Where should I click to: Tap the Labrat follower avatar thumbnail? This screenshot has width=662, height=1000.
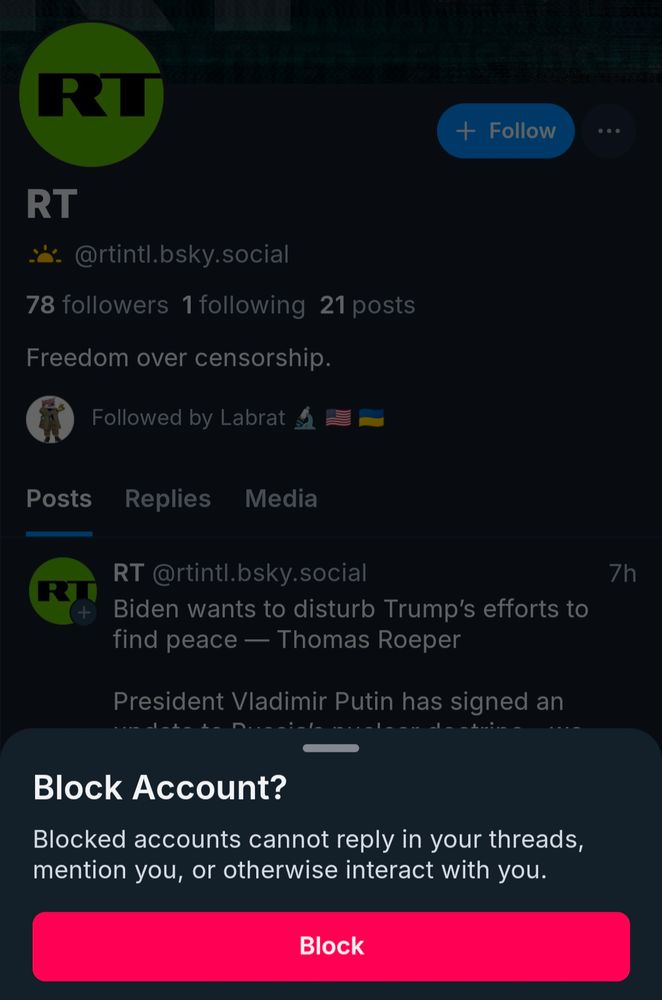pos(50,419)
